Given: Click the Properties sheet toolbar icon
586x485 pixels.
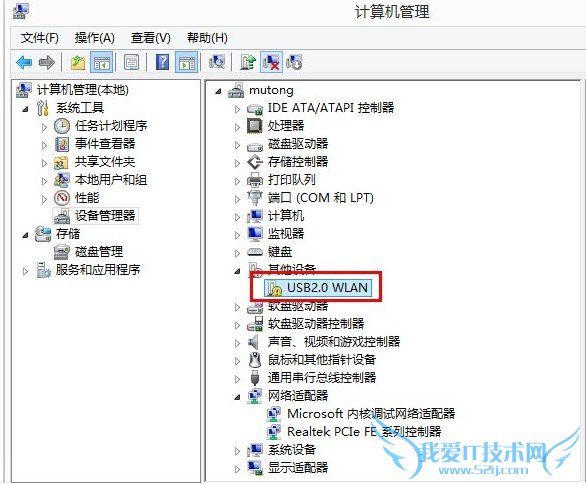Looking at the screenshot, I should 131,62.
